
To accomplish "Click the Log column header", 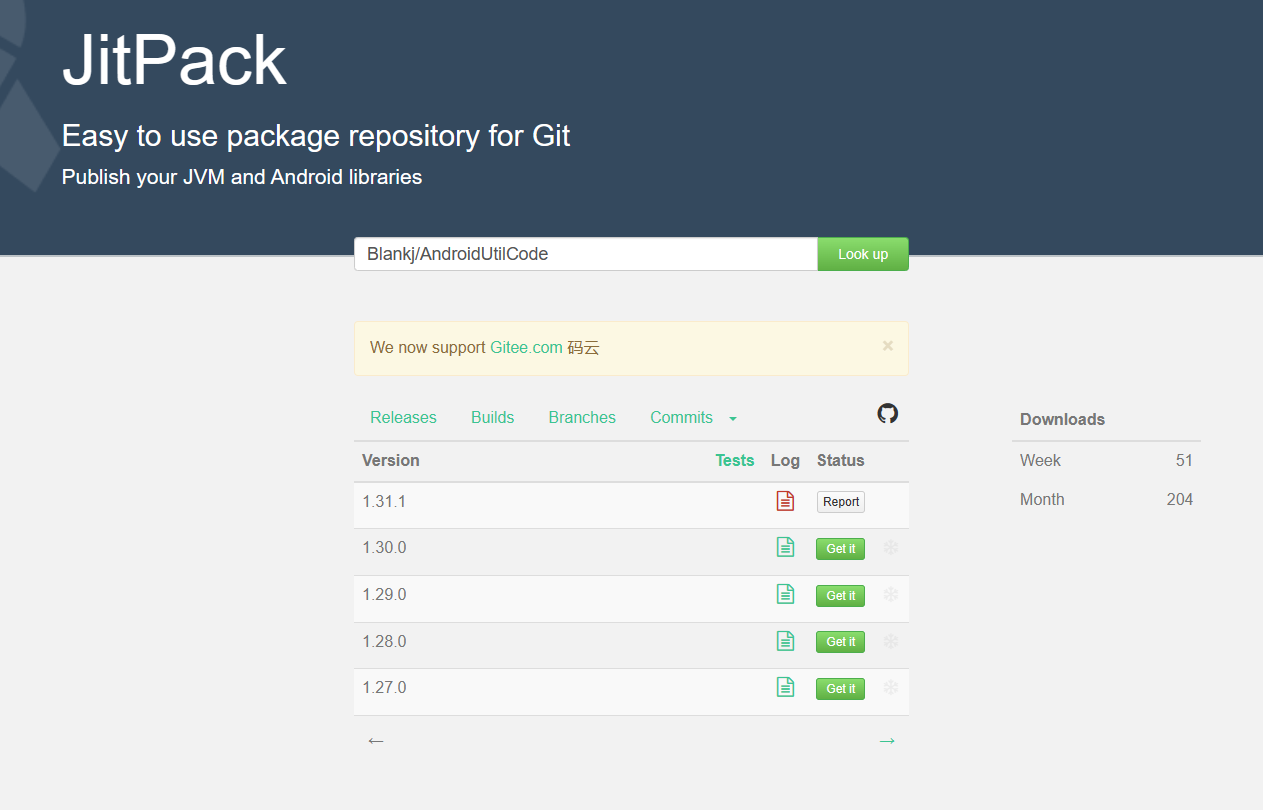I will click(x=785, y=461).
